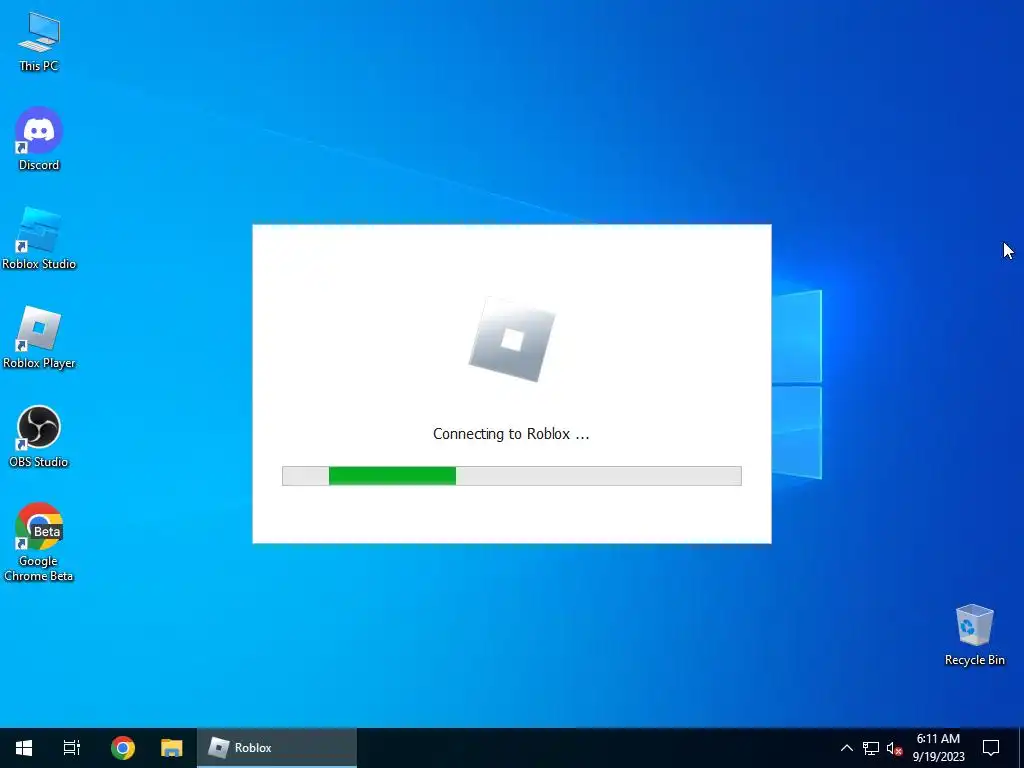
Task: Open the clock showing 6:11 AM
Action: (938, 748)
